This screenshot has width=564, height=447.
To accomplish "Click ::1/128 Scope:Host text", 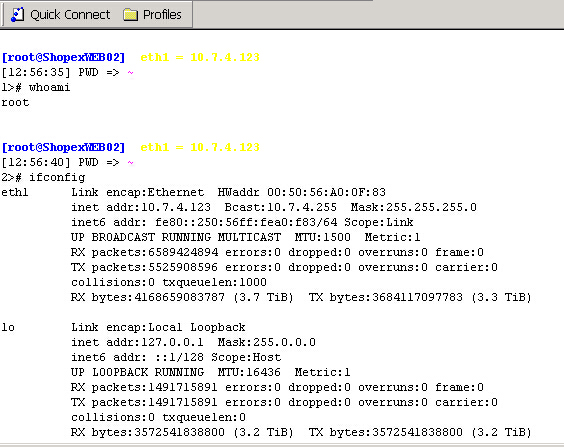I will tap(218, 357).
